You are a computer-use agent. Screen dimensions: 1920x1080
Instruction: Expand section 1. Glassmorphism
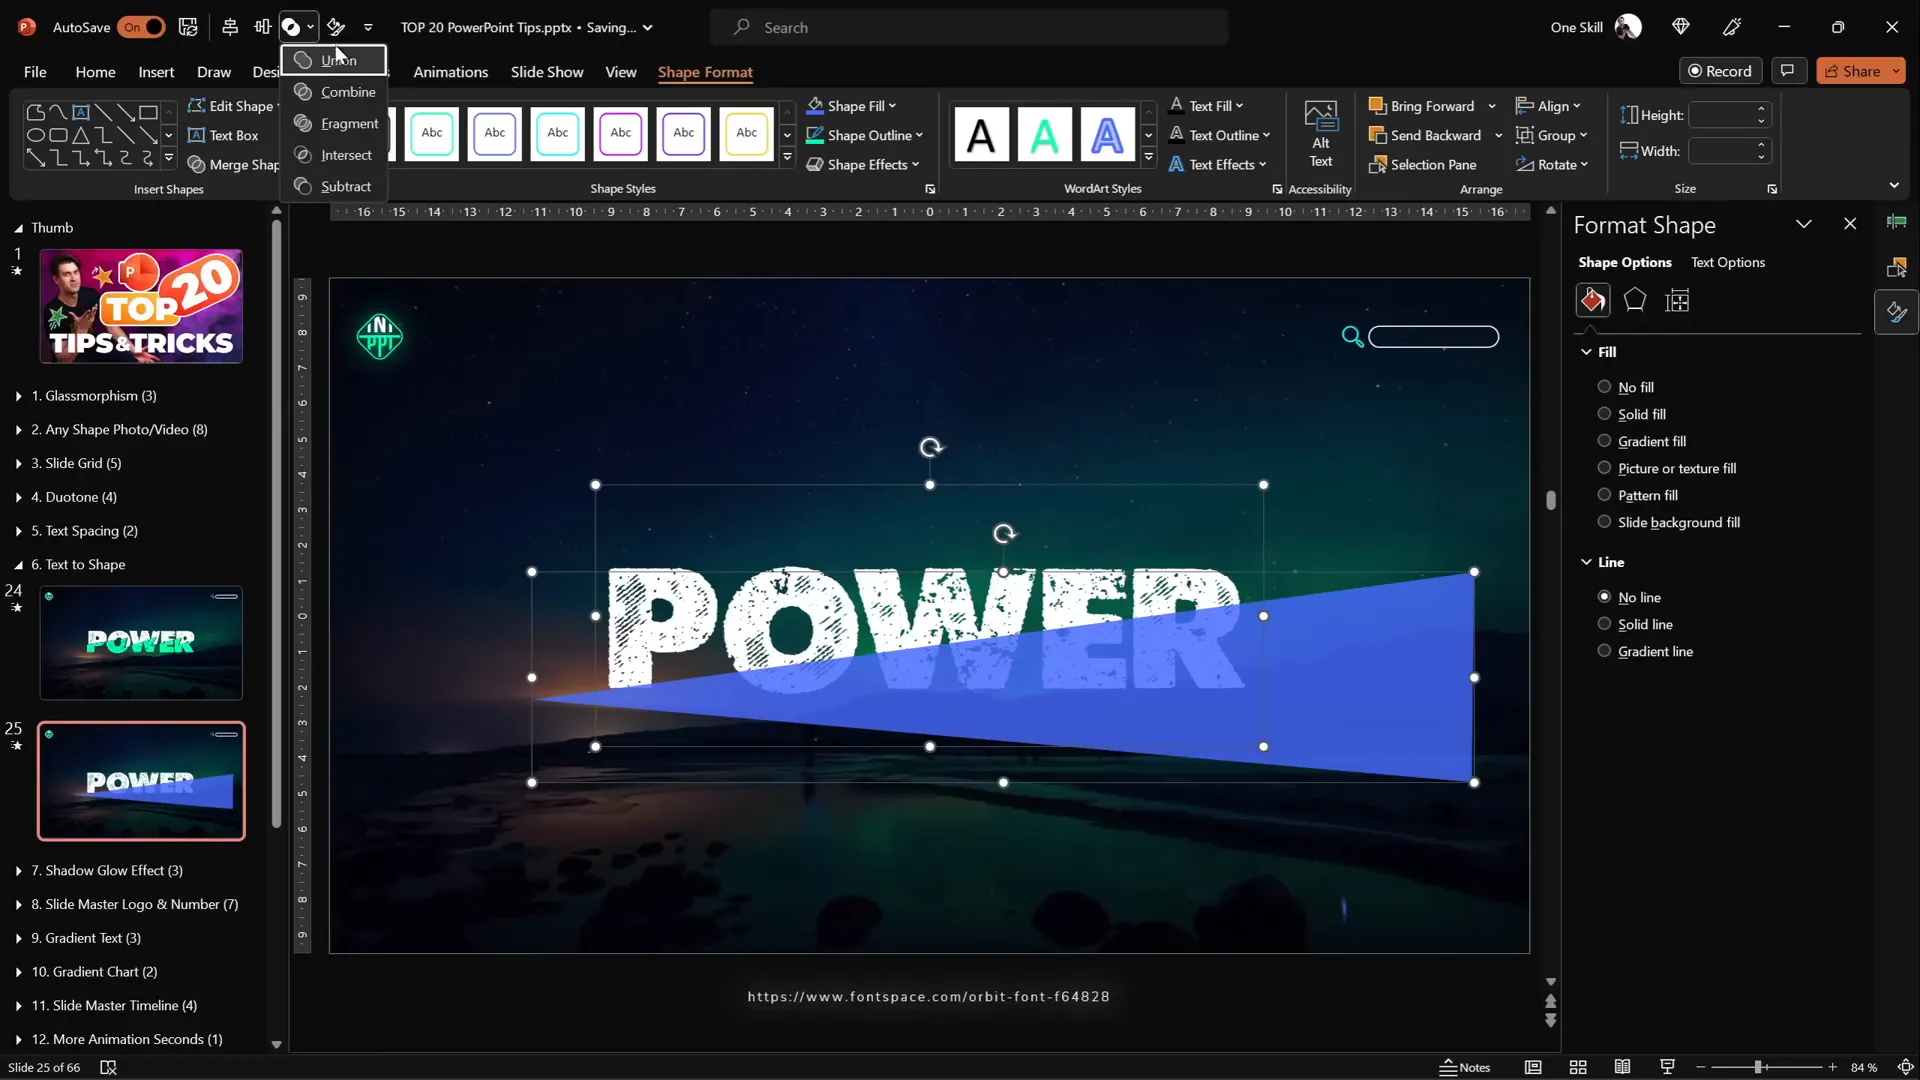point(19,396)
